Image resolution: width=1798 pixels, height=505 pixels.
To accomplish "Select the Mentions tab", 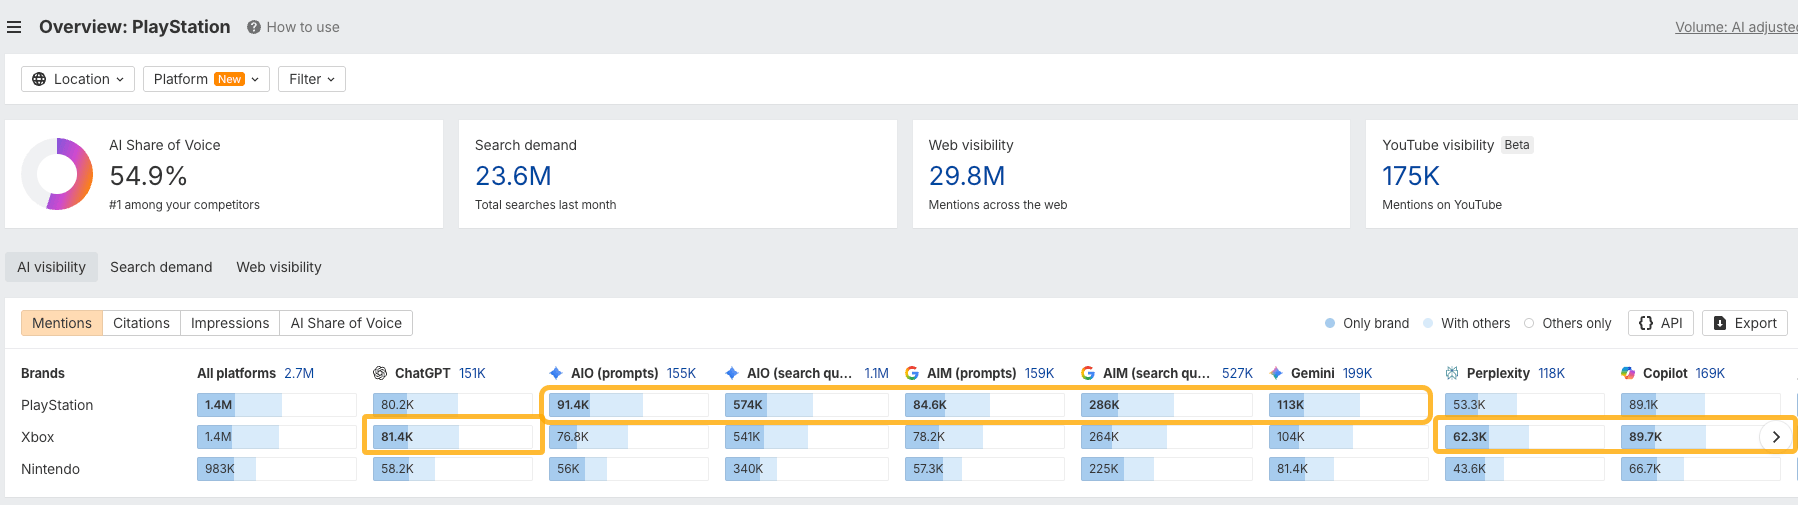I will (x=62, y=323).
